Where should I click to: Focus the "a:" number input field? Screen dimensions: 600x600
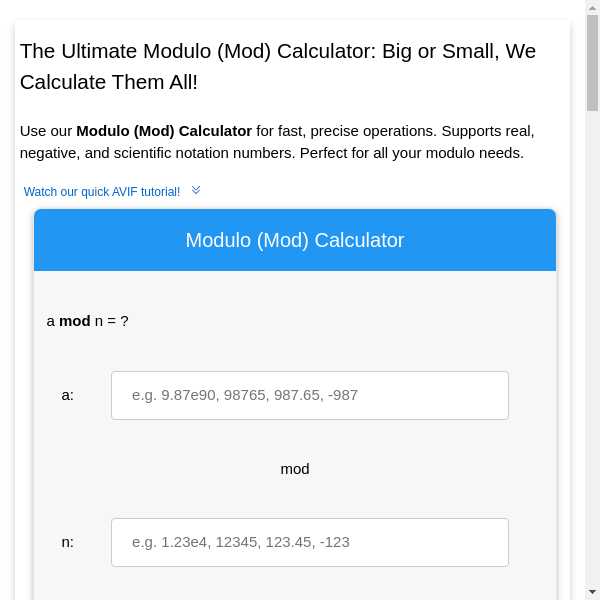point(309,395)
